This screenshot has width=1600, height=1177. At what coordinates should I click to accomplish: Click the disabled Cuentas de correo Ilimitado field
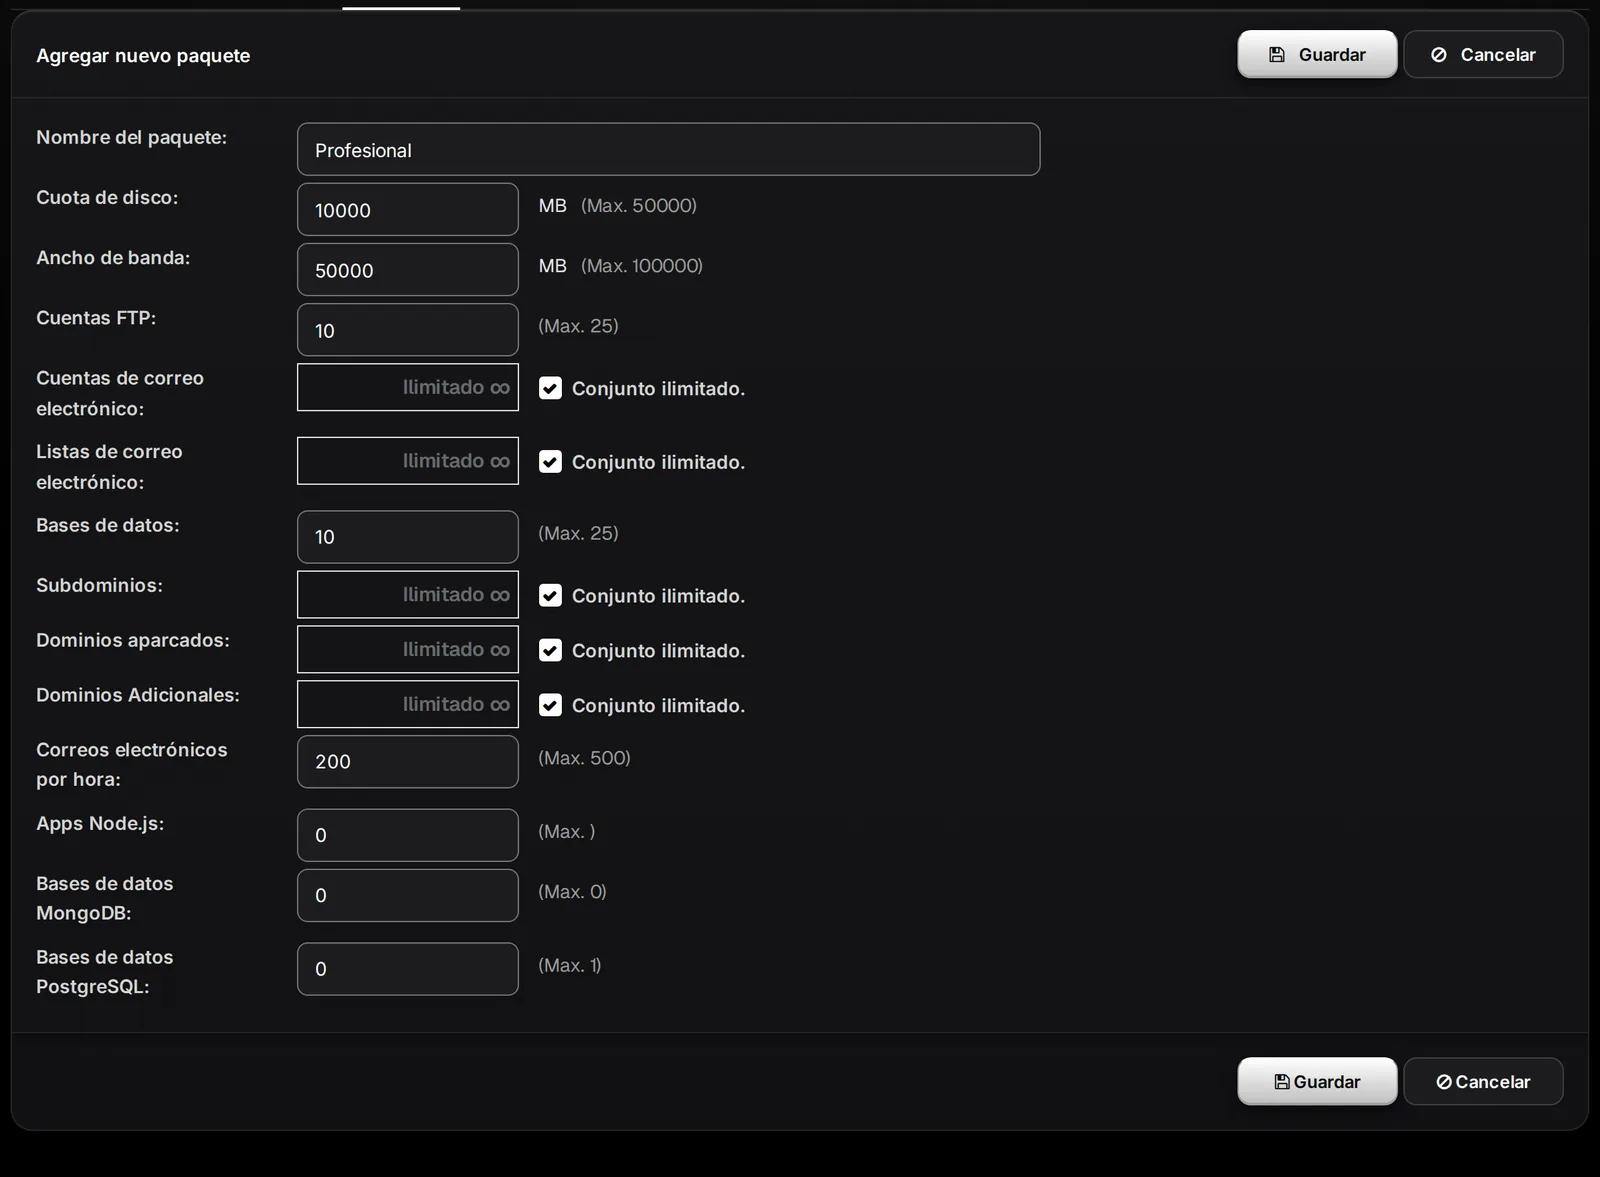[408, 387]
